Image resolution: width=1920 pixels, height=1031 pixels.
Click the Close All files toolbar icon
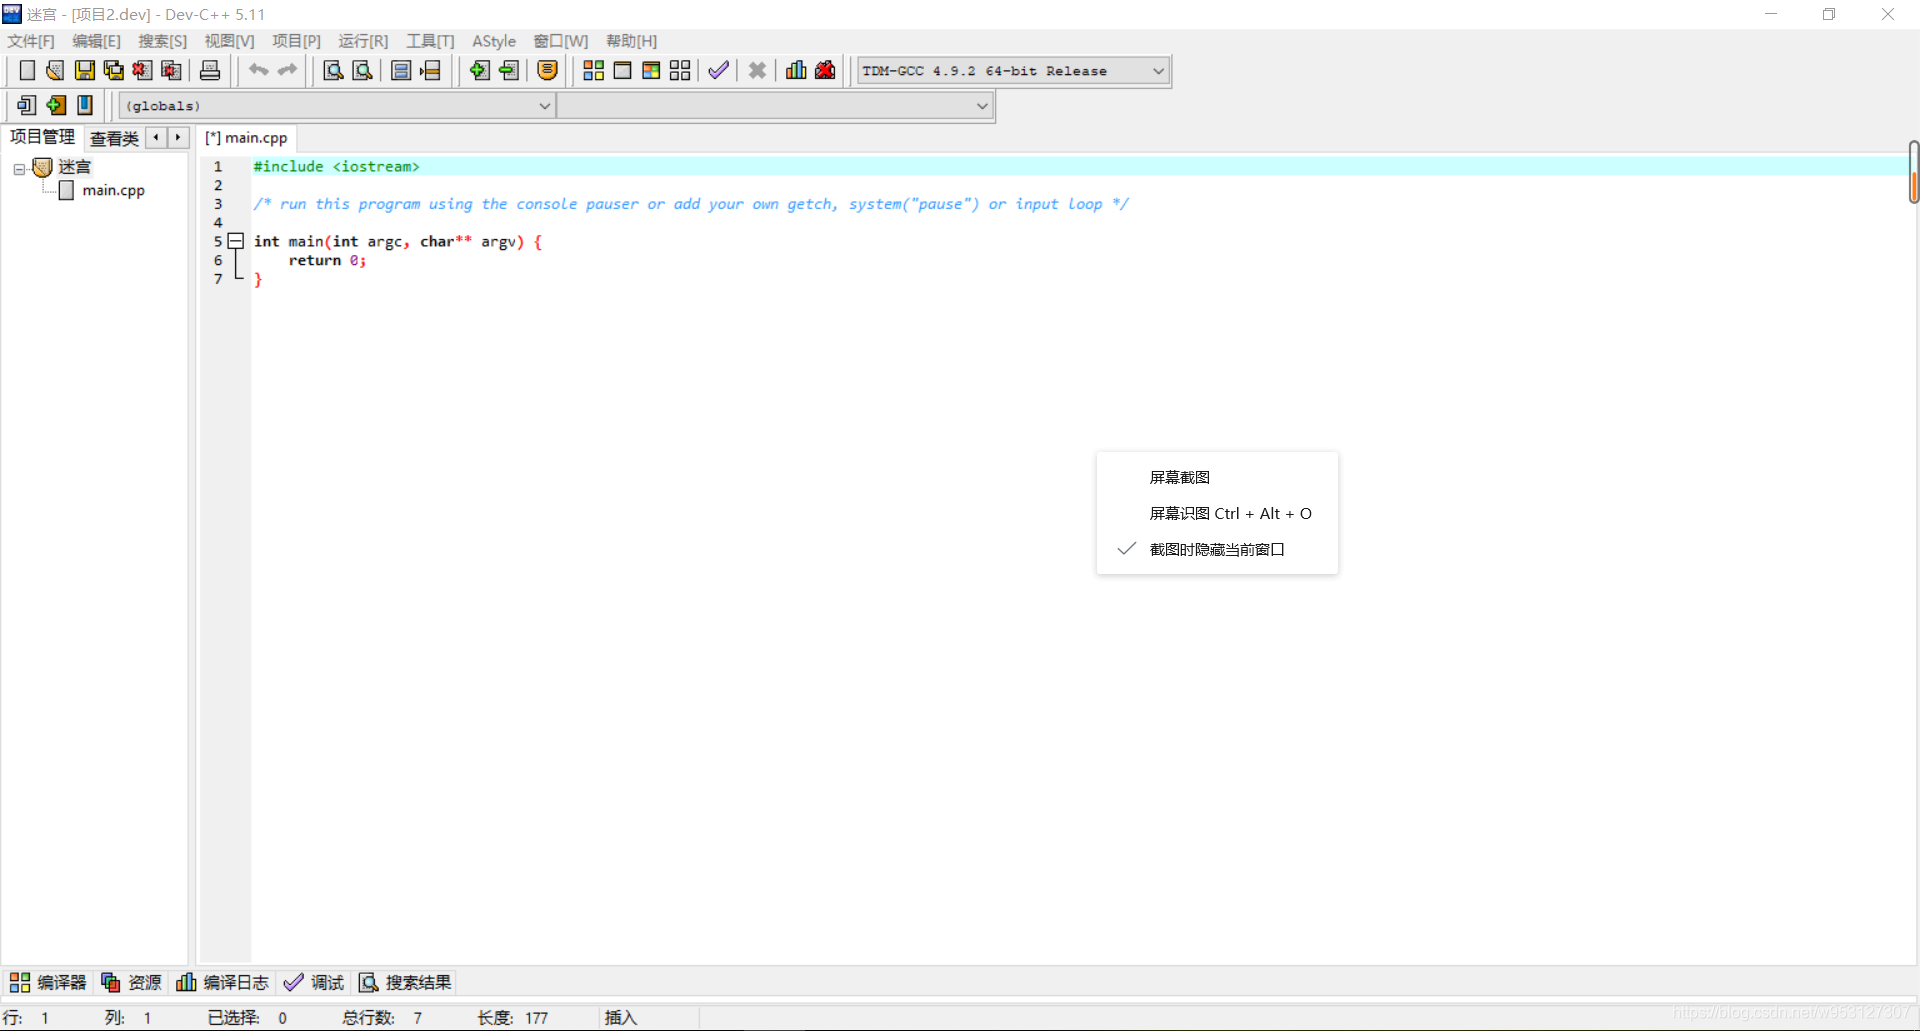[x=172, y=70]
